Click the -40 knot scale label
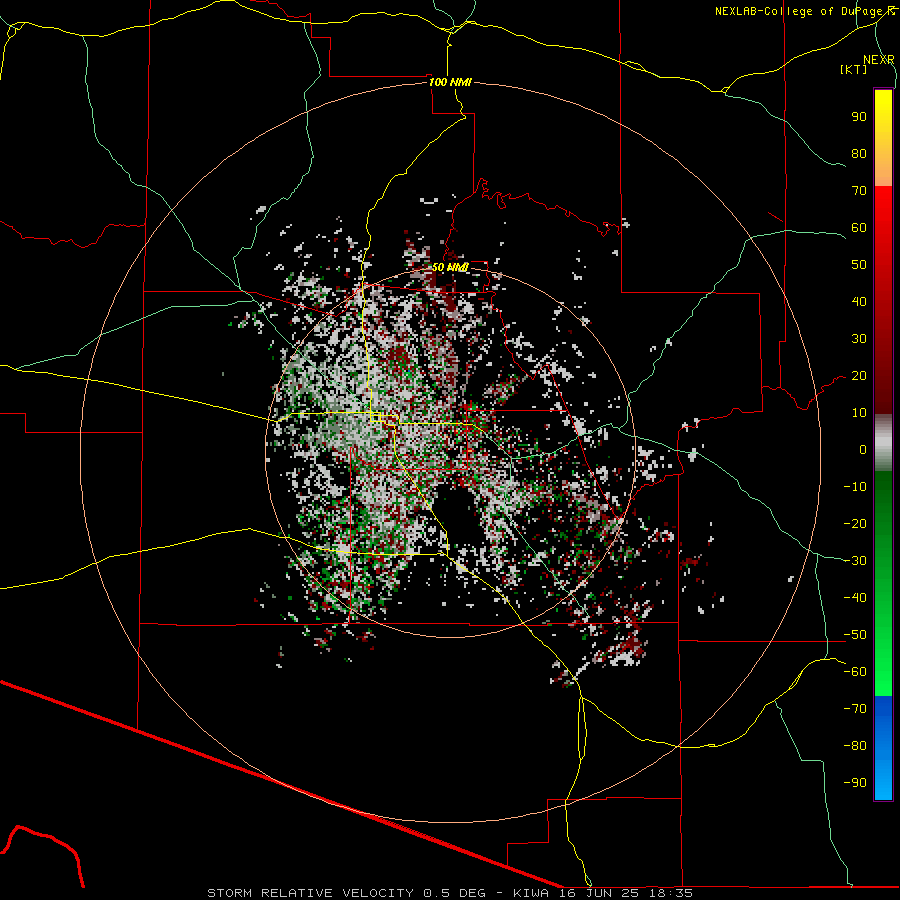900x900 pixels. (x=855, y=598)
